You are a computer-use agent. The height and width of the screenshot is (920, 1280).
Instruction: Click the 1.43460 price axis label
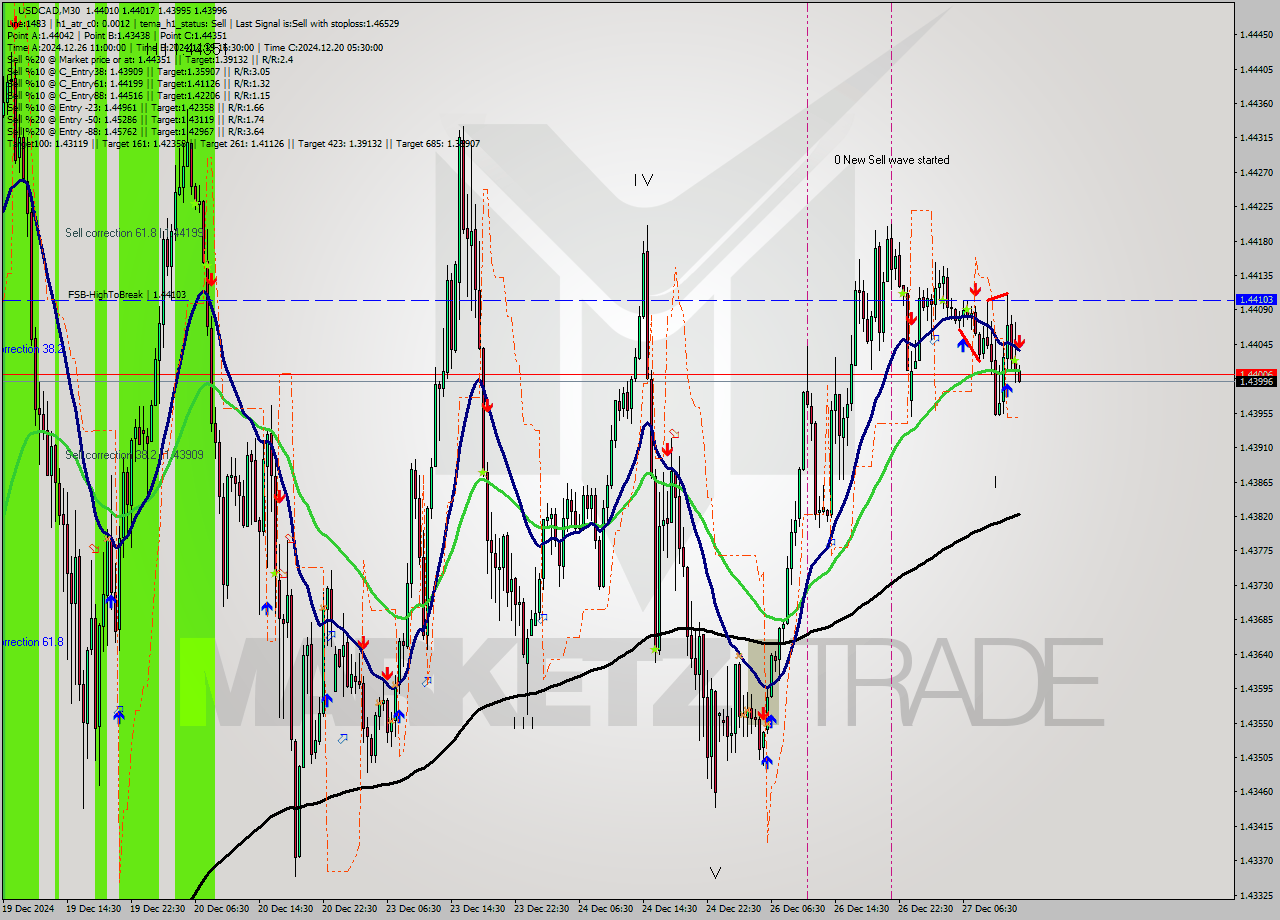tap(1256, 791)
